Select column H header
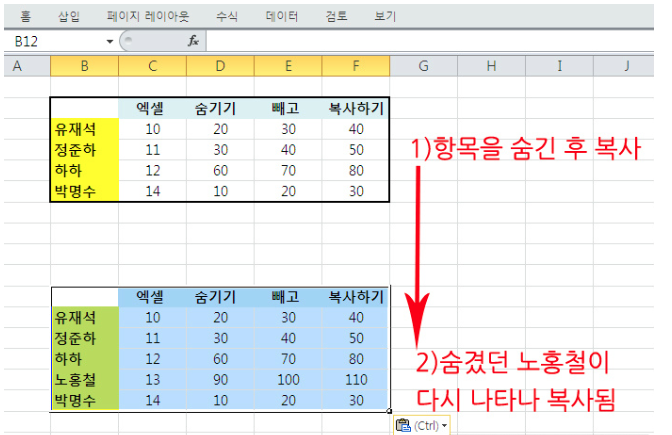Image resolution: width=672 pixels, height=435 pixels. point(491,66)
